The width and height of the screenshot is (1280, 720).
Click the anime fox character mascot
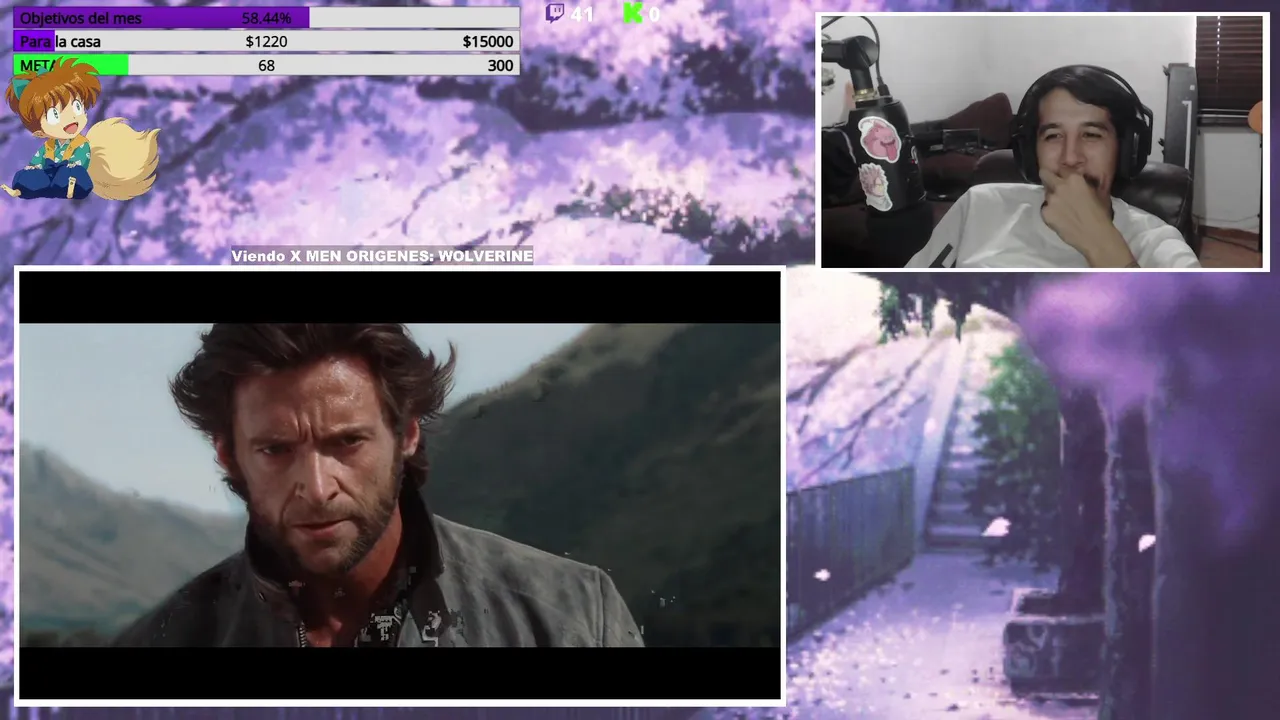(x=80, y=128)
